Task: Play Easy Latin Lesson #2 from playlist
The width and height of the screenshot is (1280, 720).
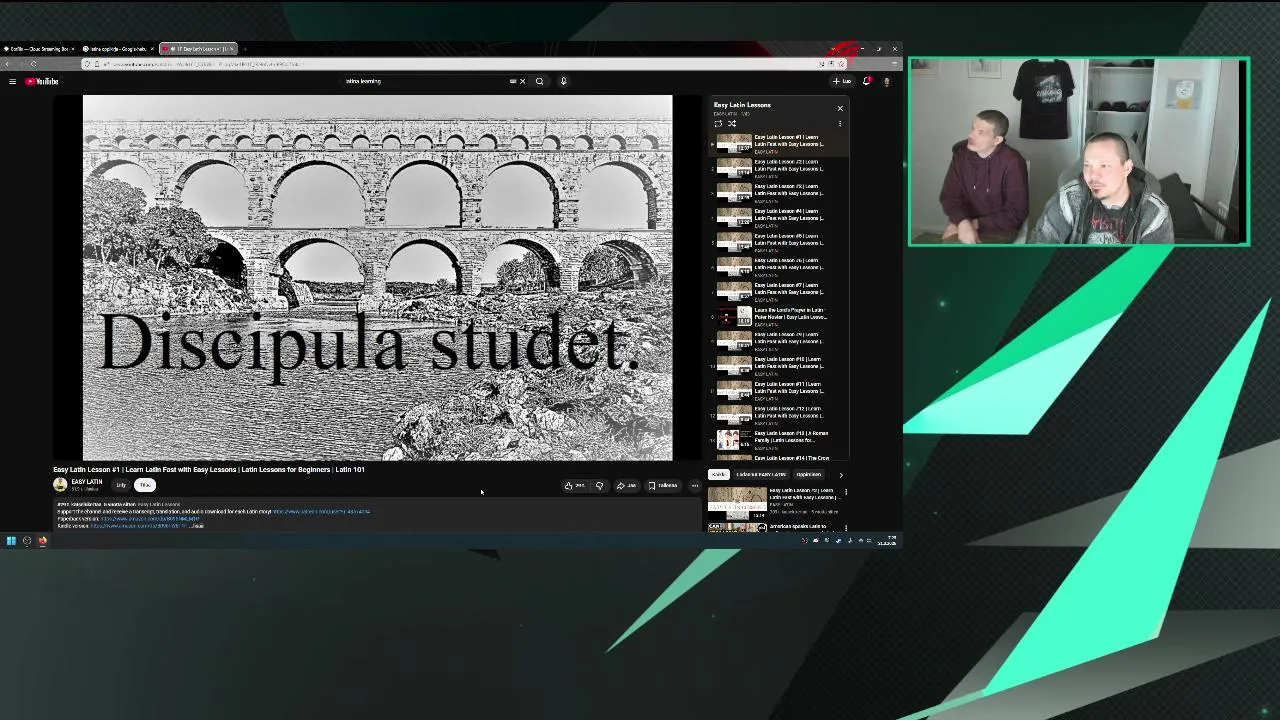Action: [778, 168]
